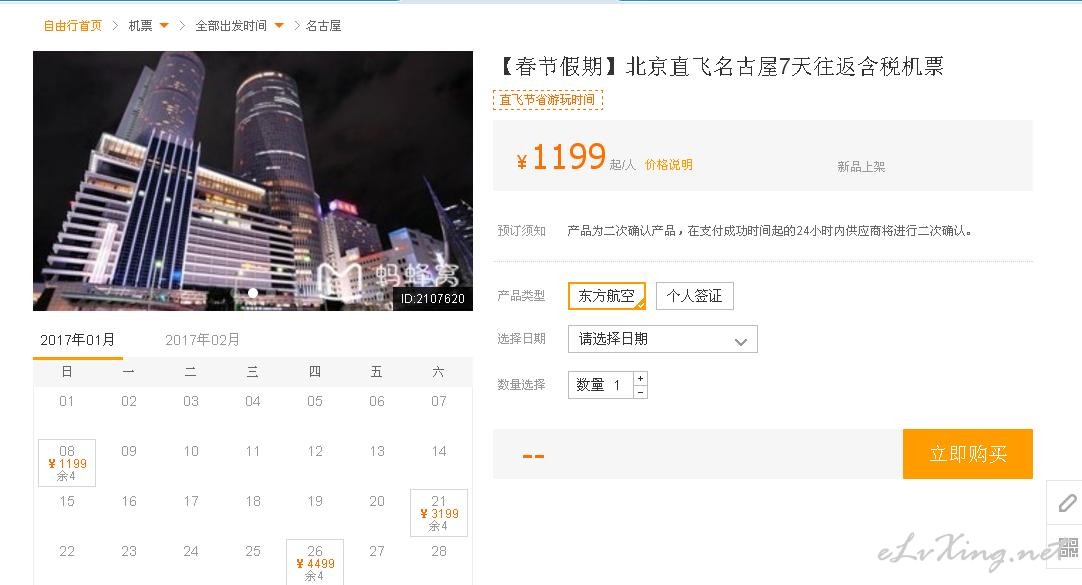Click the pencil feedback icon on sidebar

pos(1067,503)
